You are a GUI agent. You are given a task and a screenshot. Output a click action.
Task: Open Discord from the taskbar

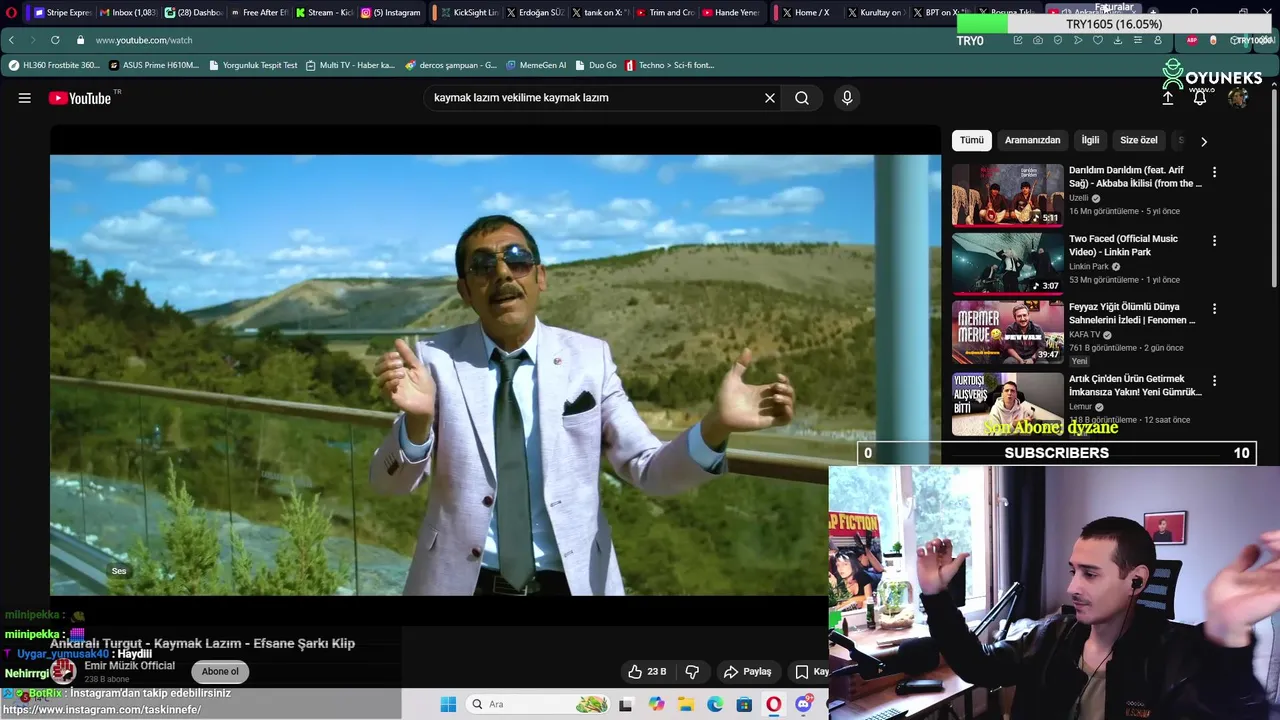point(803,704)
